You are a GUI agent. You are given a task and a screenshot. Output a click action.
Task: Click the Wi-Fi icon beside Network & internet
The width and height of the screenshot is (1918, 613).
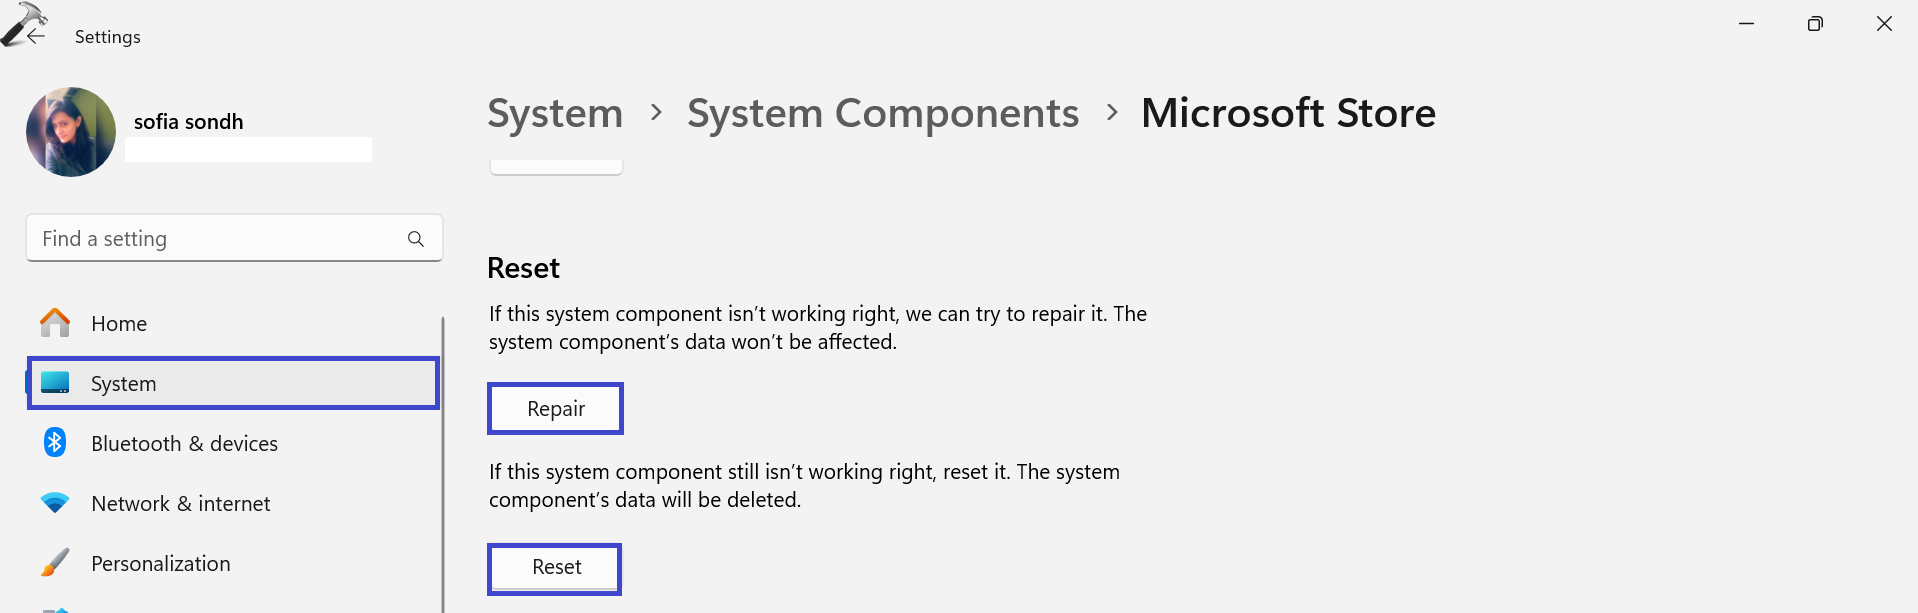(x=55, y=503)
